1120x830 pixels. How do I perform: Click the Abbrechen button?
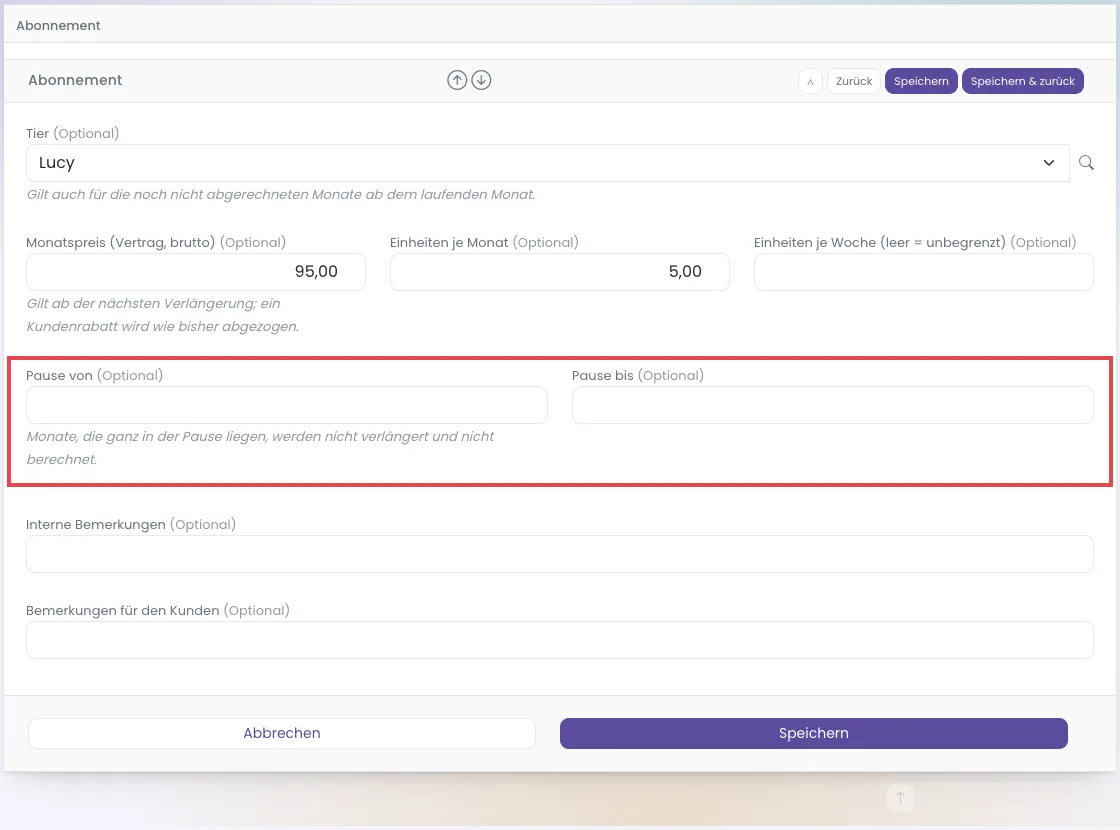click(x=281, y=734)
